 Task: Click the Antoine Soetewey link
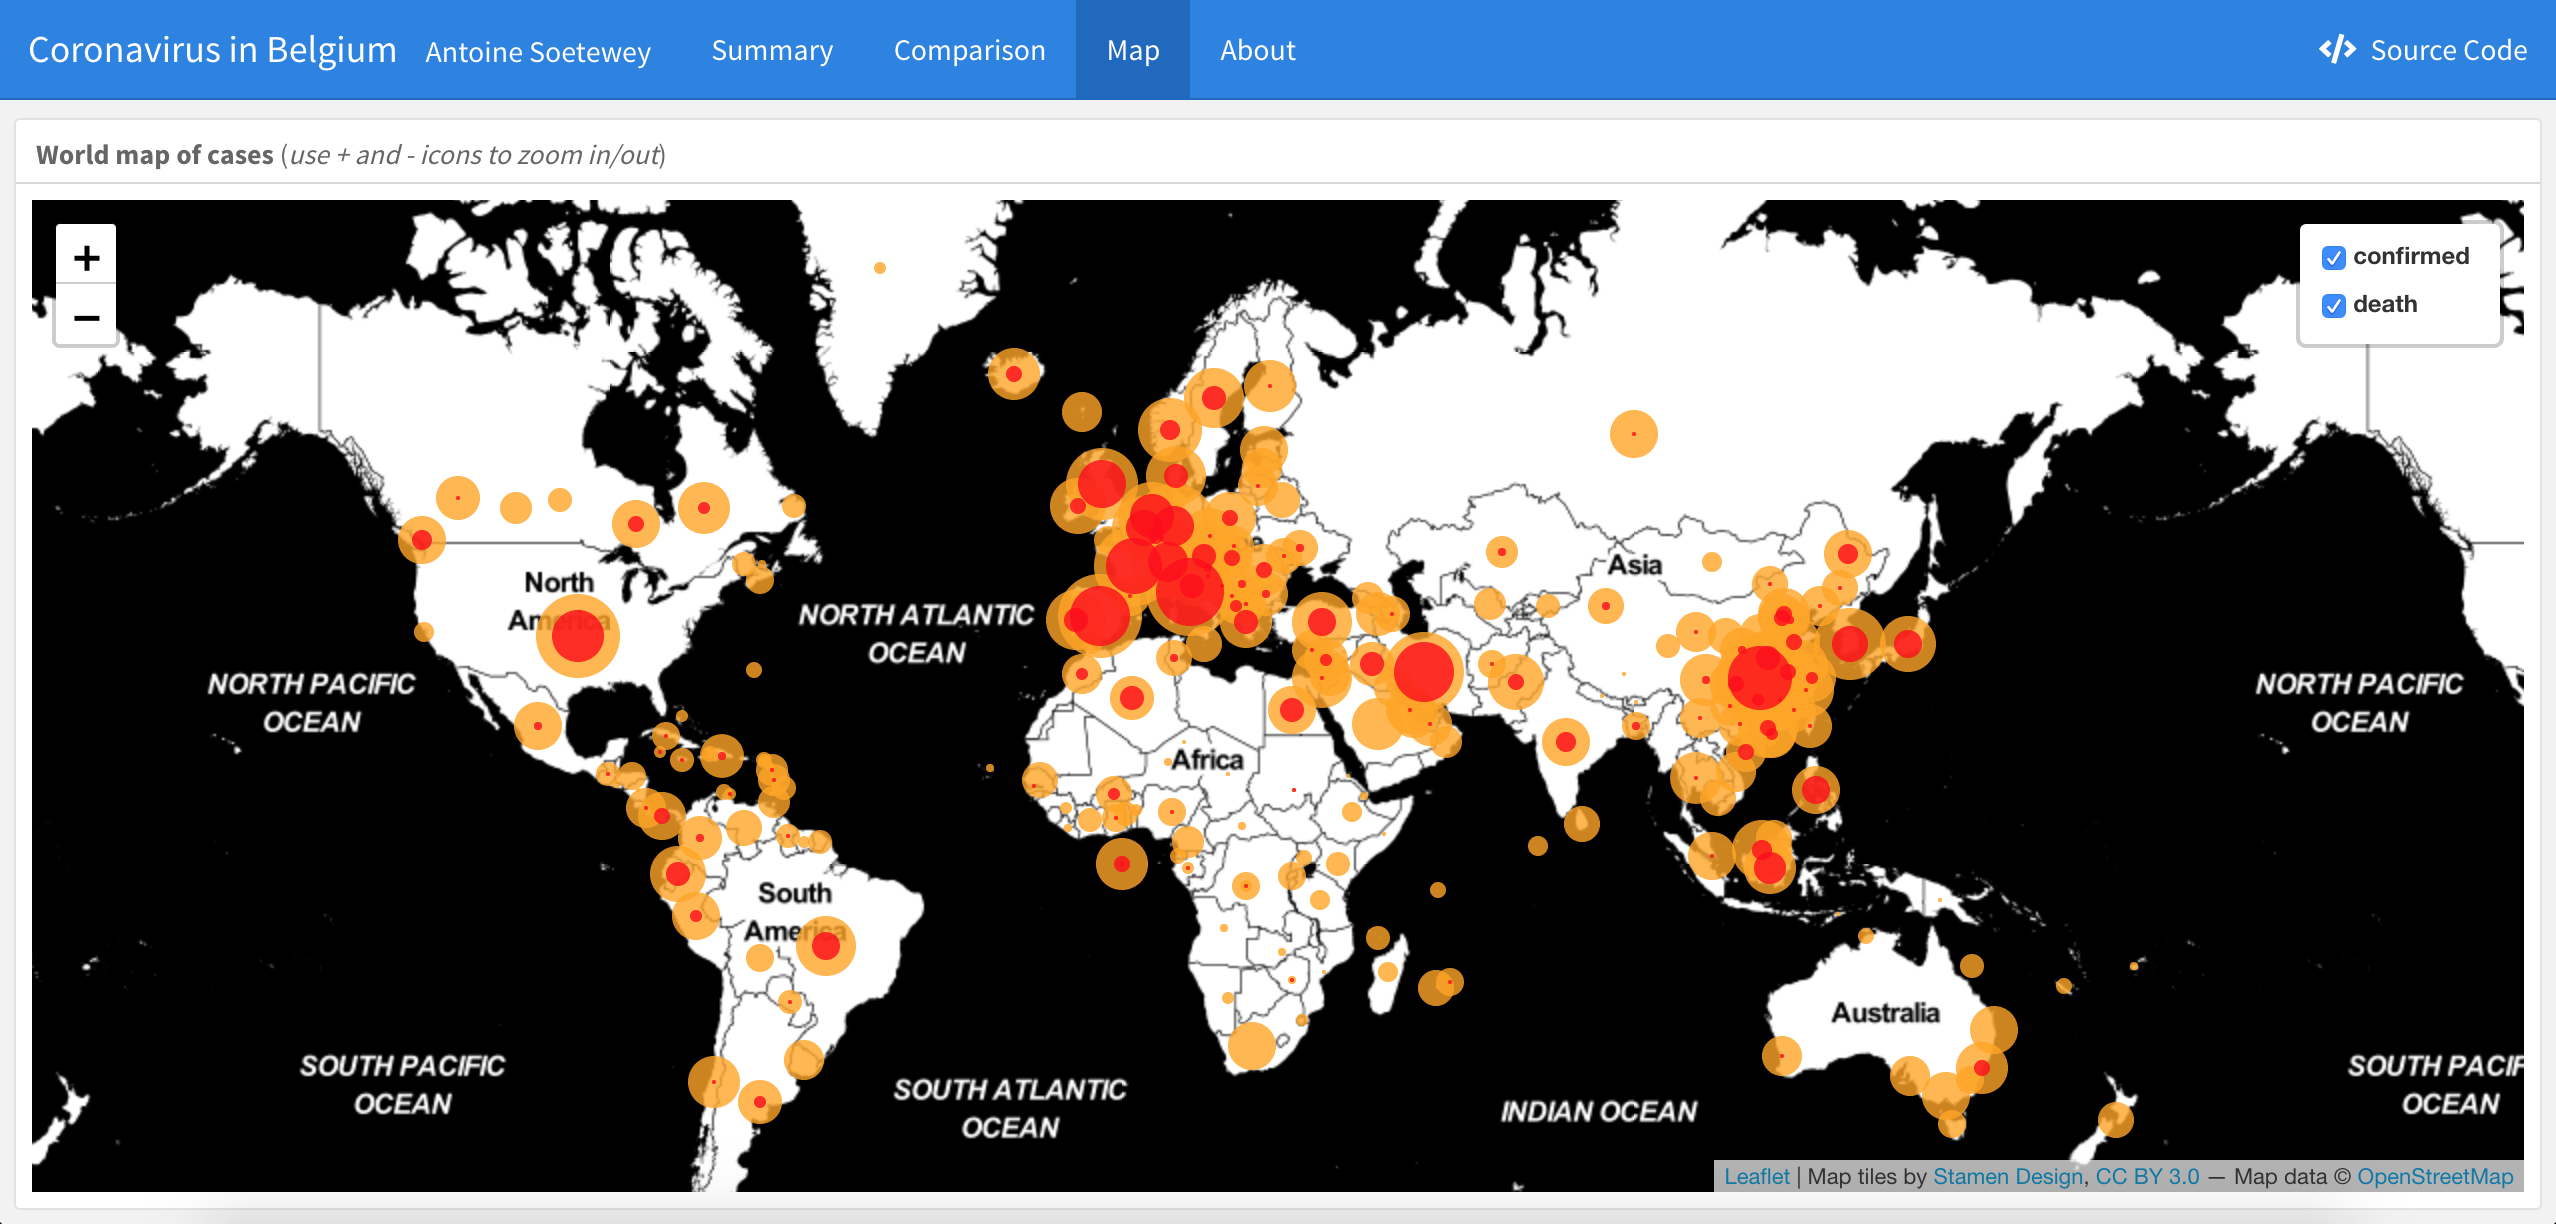[x=537, y=52]
